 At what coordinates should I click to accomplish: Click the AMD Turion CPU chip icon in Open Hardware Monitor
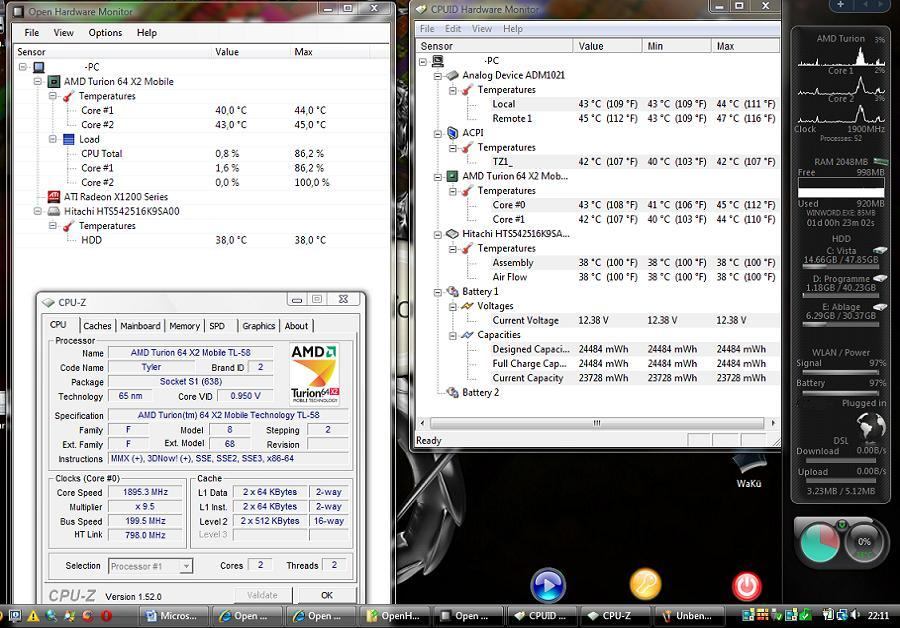(x=53, y=82)
